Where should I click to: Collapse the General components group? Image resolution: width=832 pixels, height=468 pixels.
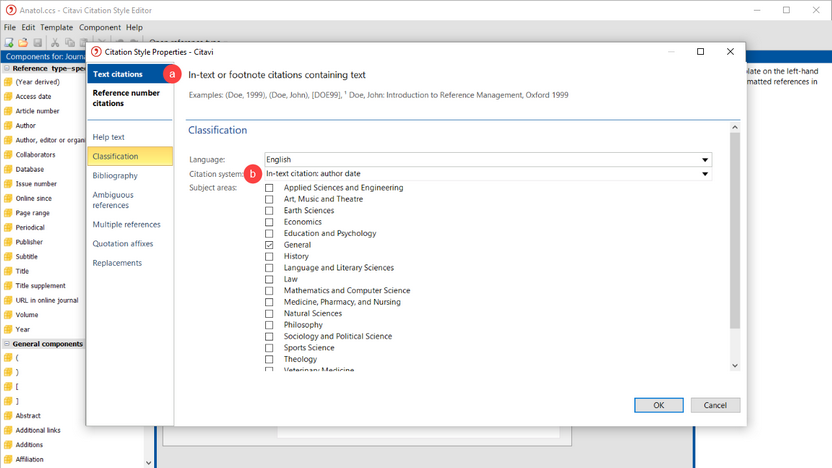pyautogui.click(x=7, y=344)
